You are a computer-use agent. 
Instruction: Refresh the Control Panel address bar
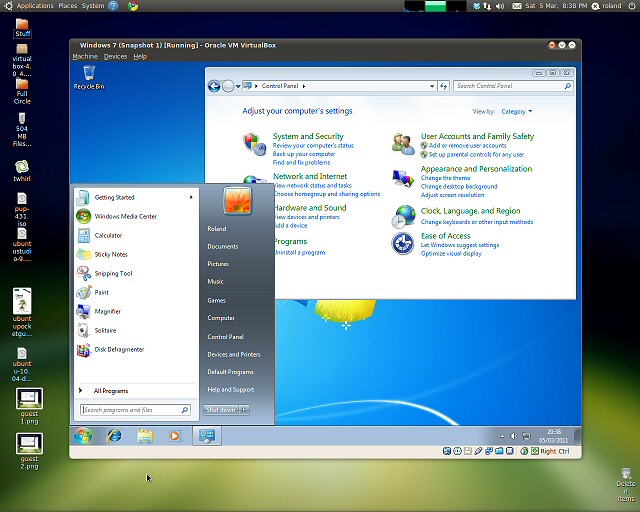tap(443, 86)
